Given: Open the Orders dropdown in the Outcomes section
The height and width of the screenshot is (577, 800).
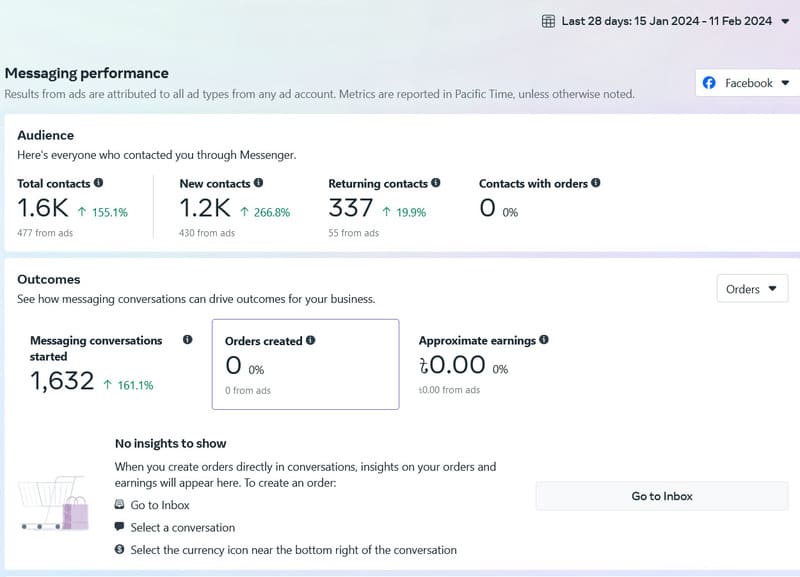Looking at the screenshot, I should coord(752,288).
